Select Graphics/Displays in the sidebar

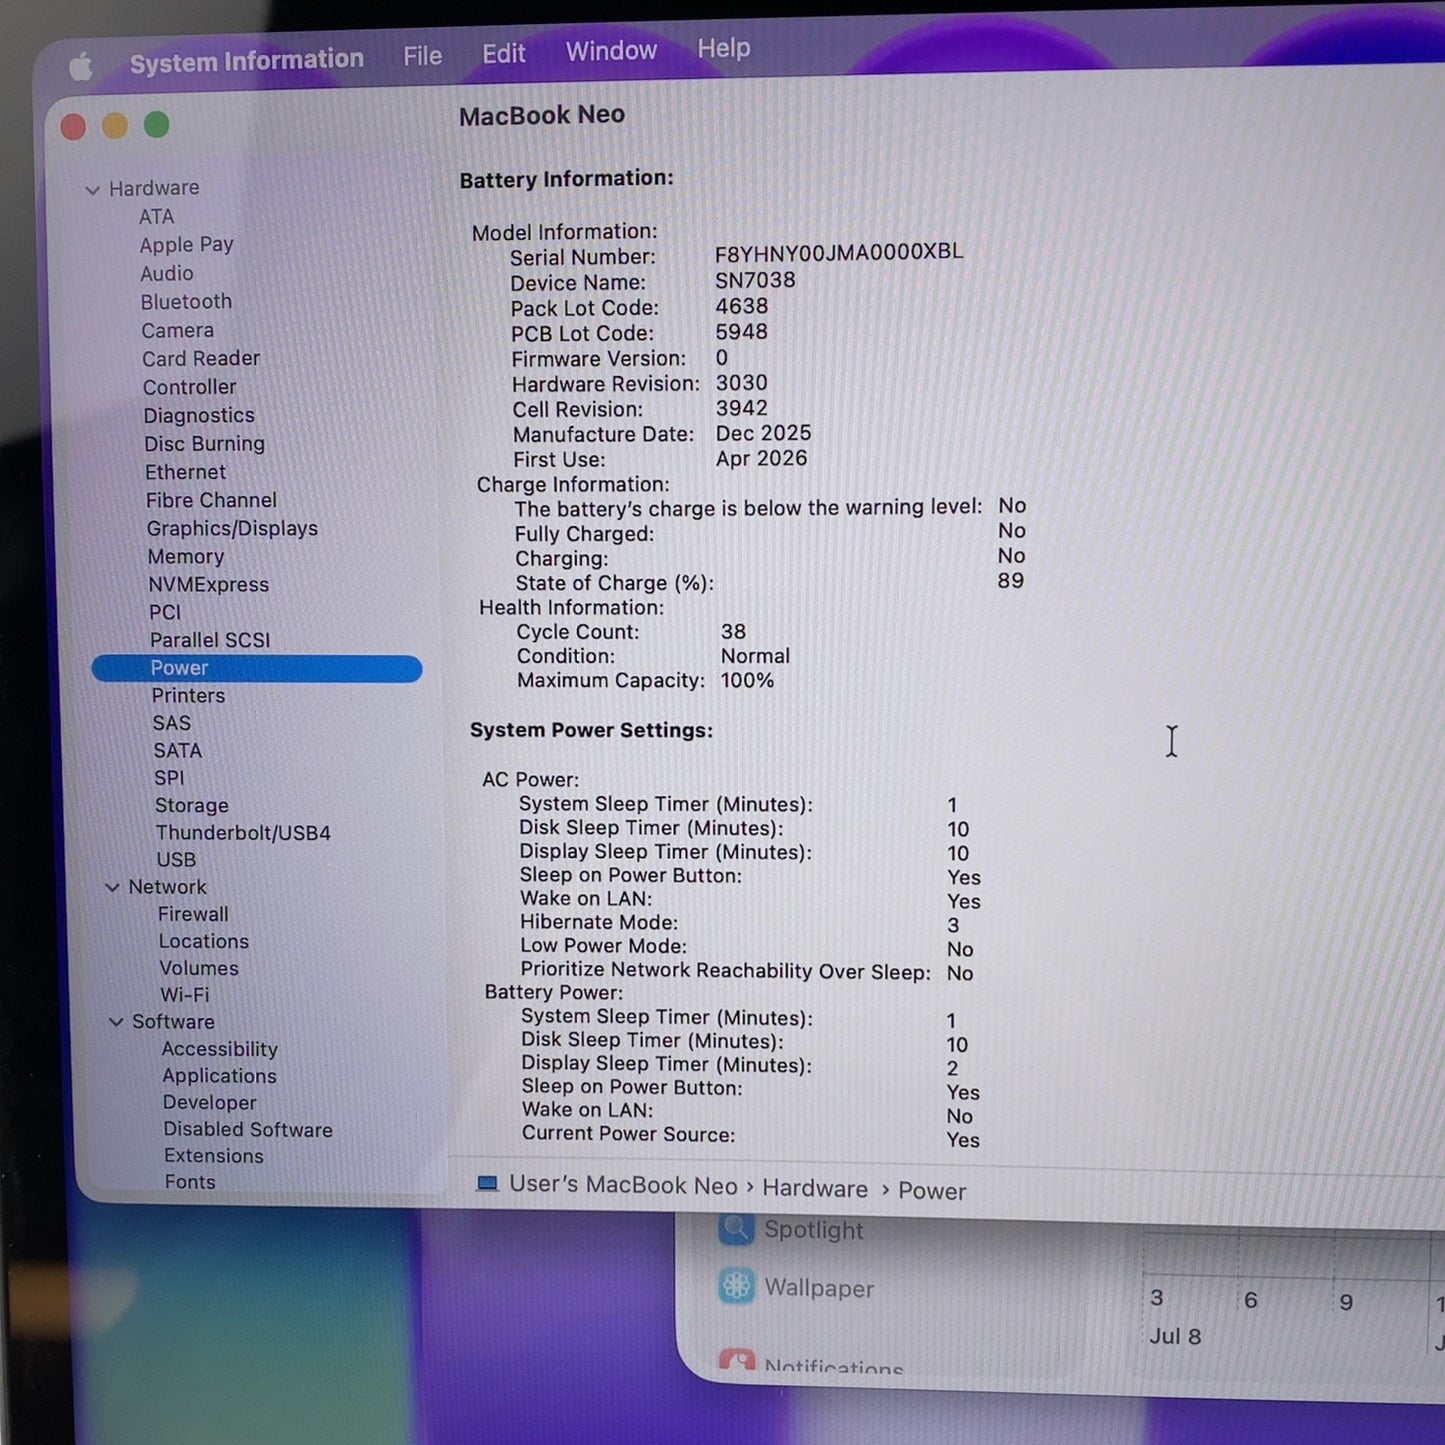coord(233,528)
